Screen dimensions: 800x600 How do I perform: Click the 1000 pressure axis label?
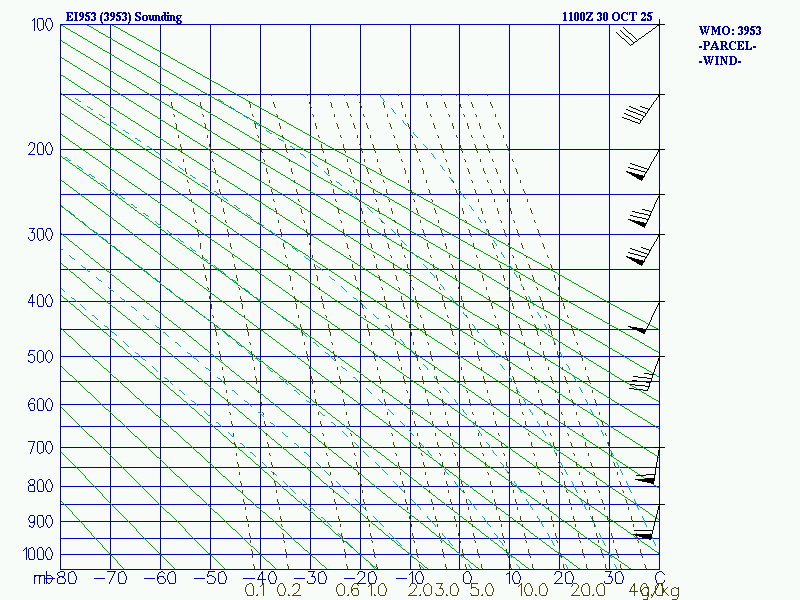38,554
